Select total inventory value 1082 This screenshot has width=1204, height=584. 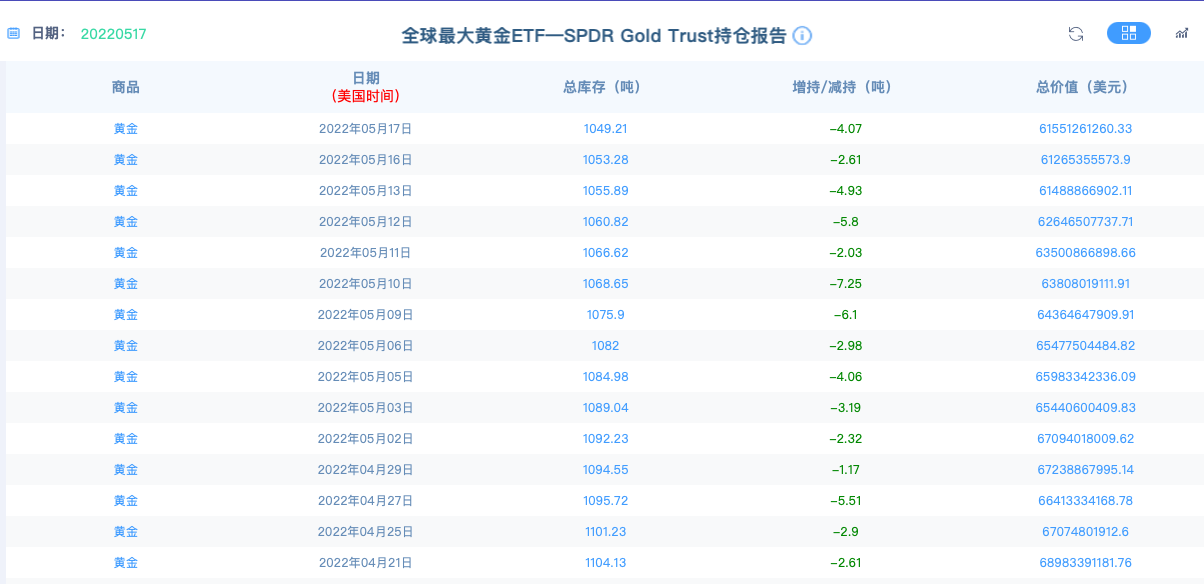click(x=605, y=346)
